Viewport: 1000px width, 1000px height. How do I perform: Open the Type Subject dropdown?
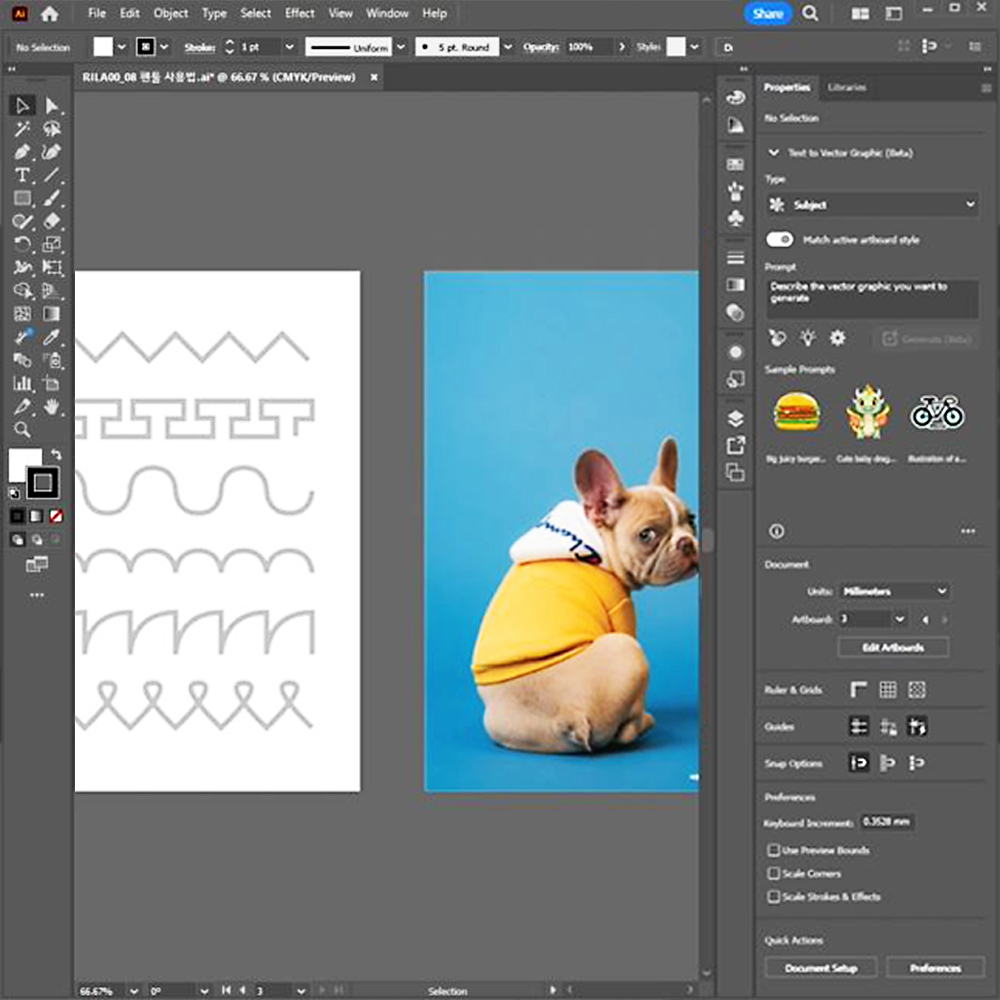[870, 205]
